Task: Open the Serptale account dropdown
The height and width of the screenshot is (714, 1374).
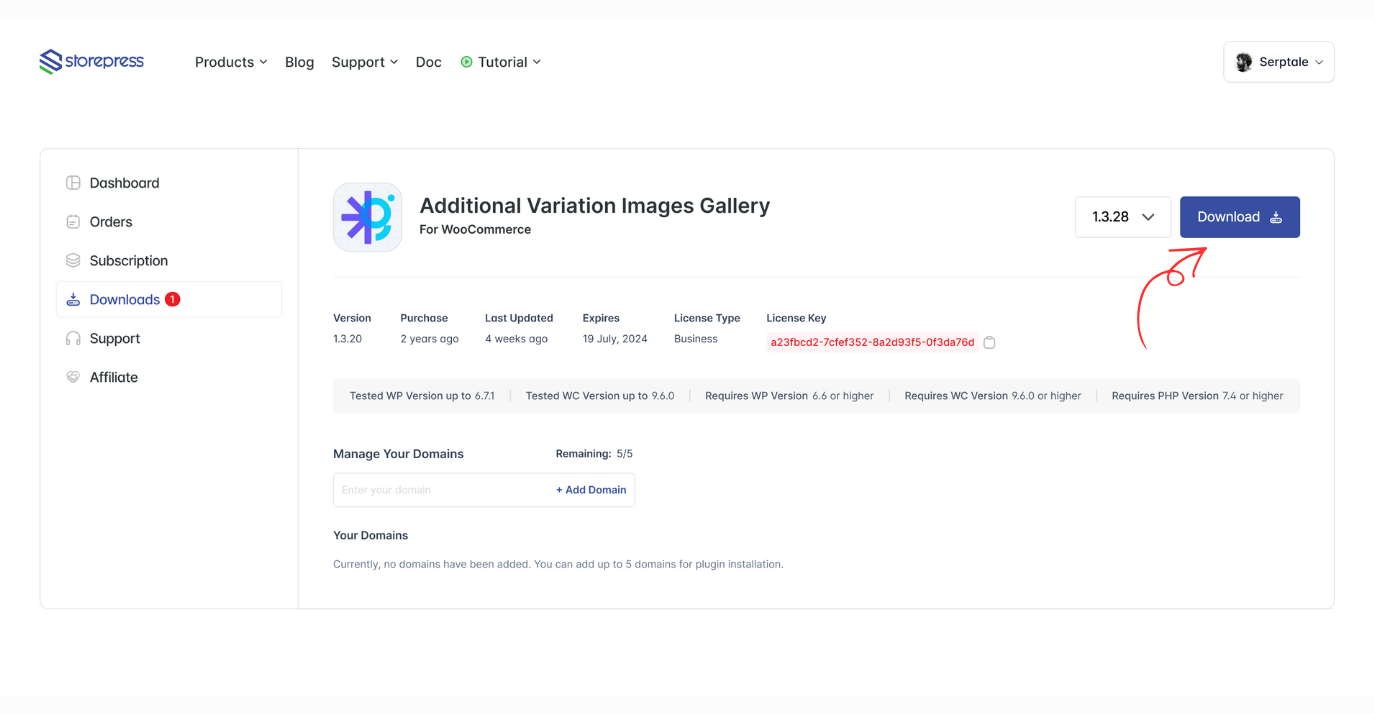Action: tap(1279, 61)
